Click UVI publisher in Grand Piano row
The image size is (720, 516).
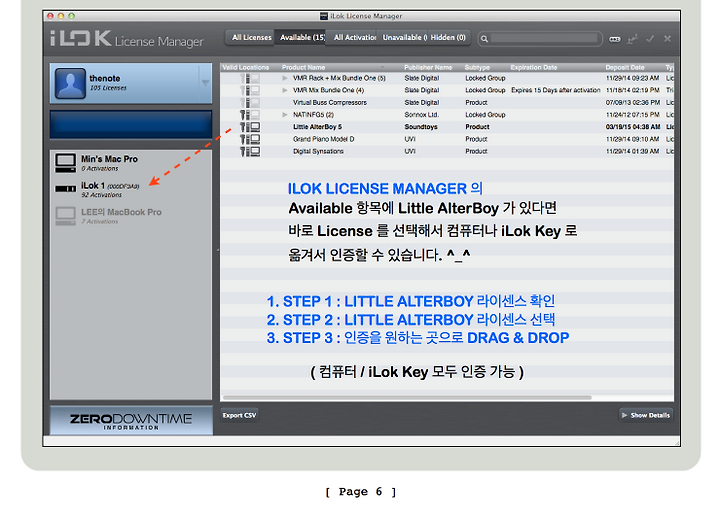[410, 139]
